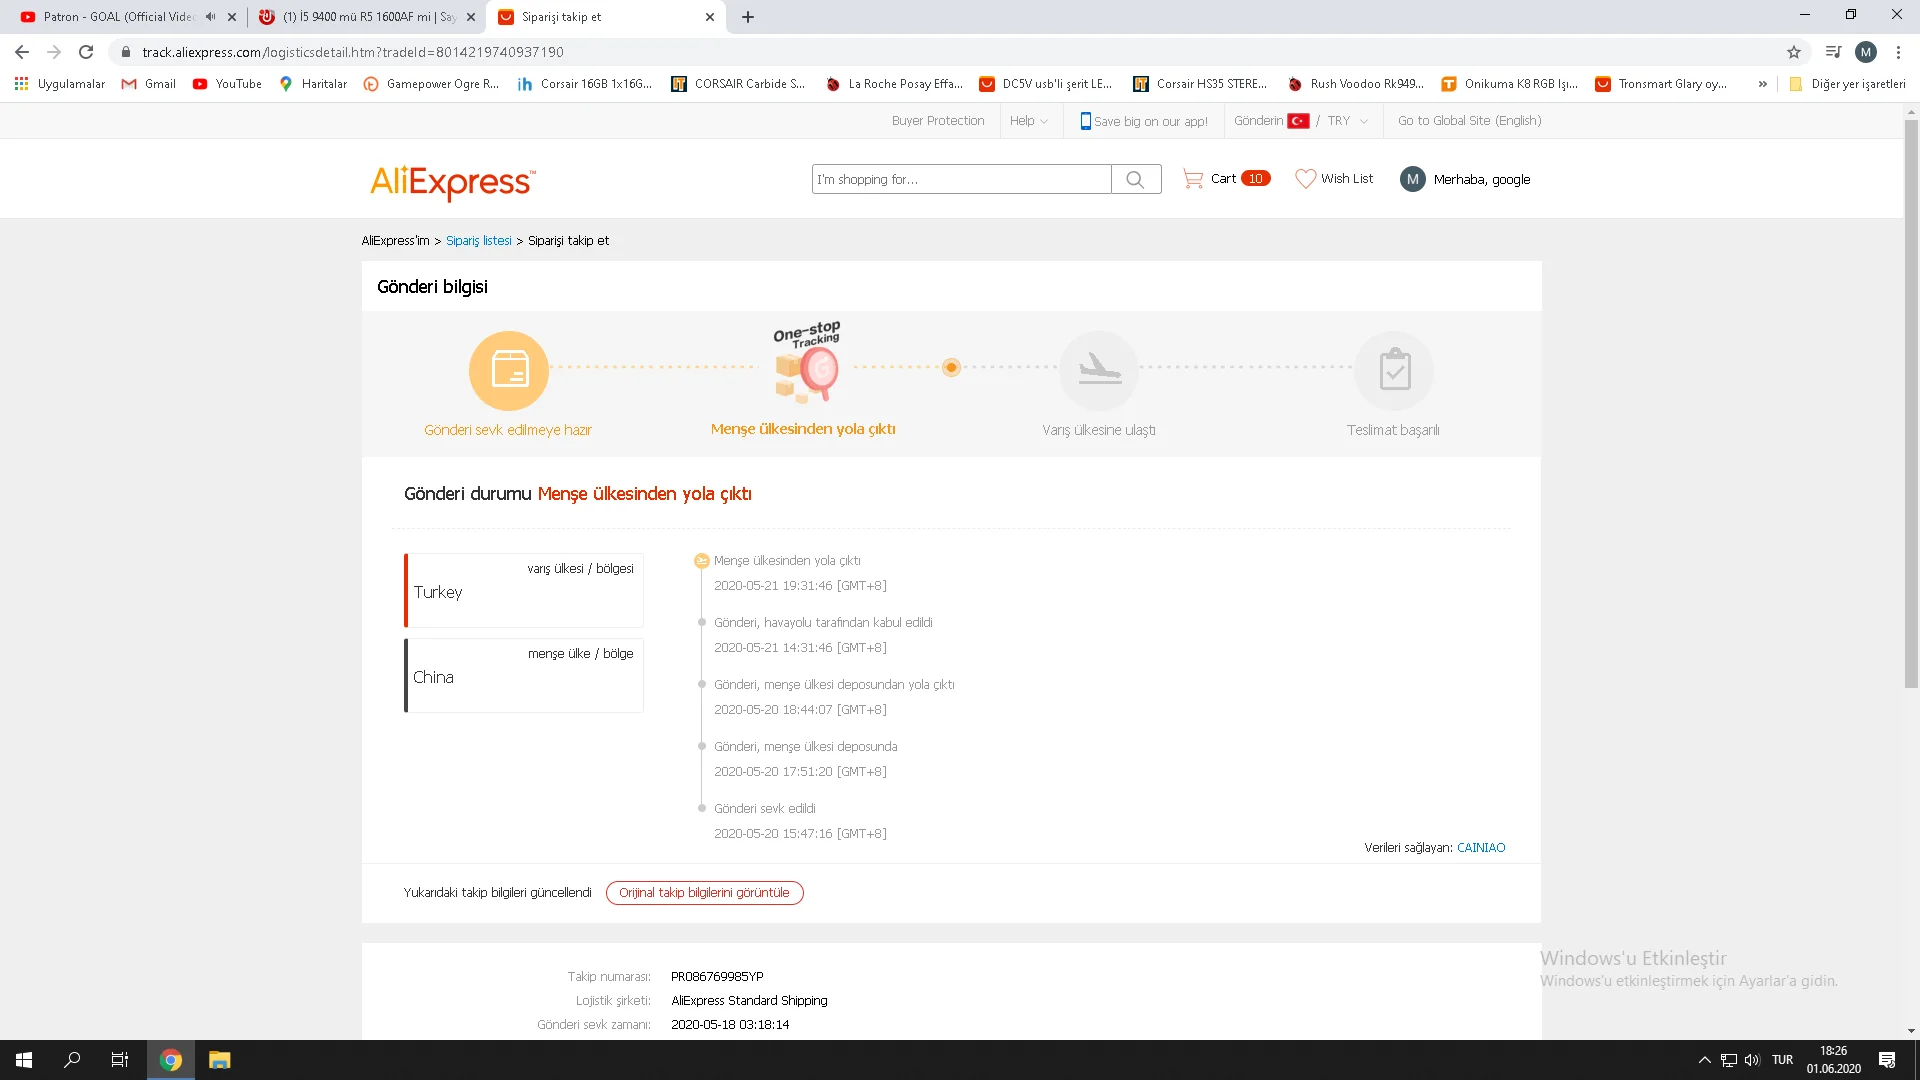Click Orijinal takip bilgilerini görüntüle button
Image resolution: width=1920 pixels, height=1080 pixels.
[x=704, y=893]
